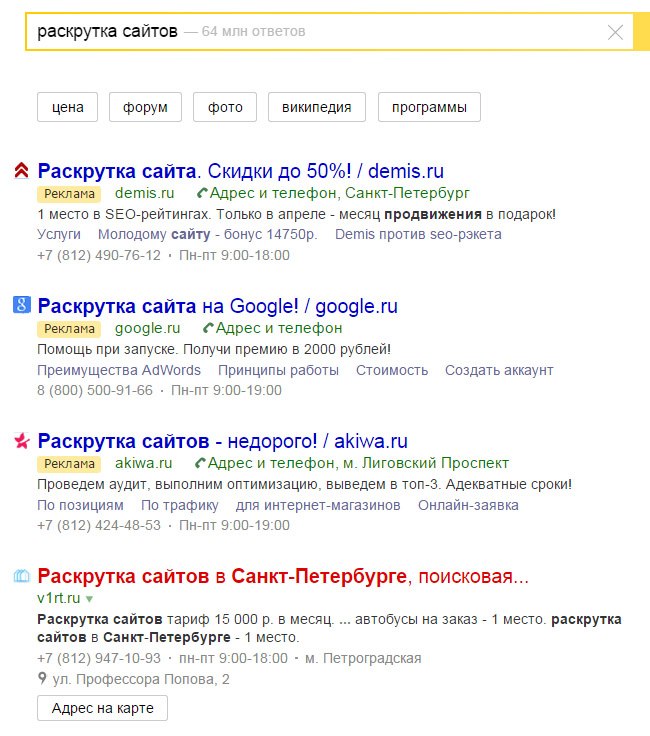
Task: Click the Реклама label of demis.ru ad
Action: 69,194
